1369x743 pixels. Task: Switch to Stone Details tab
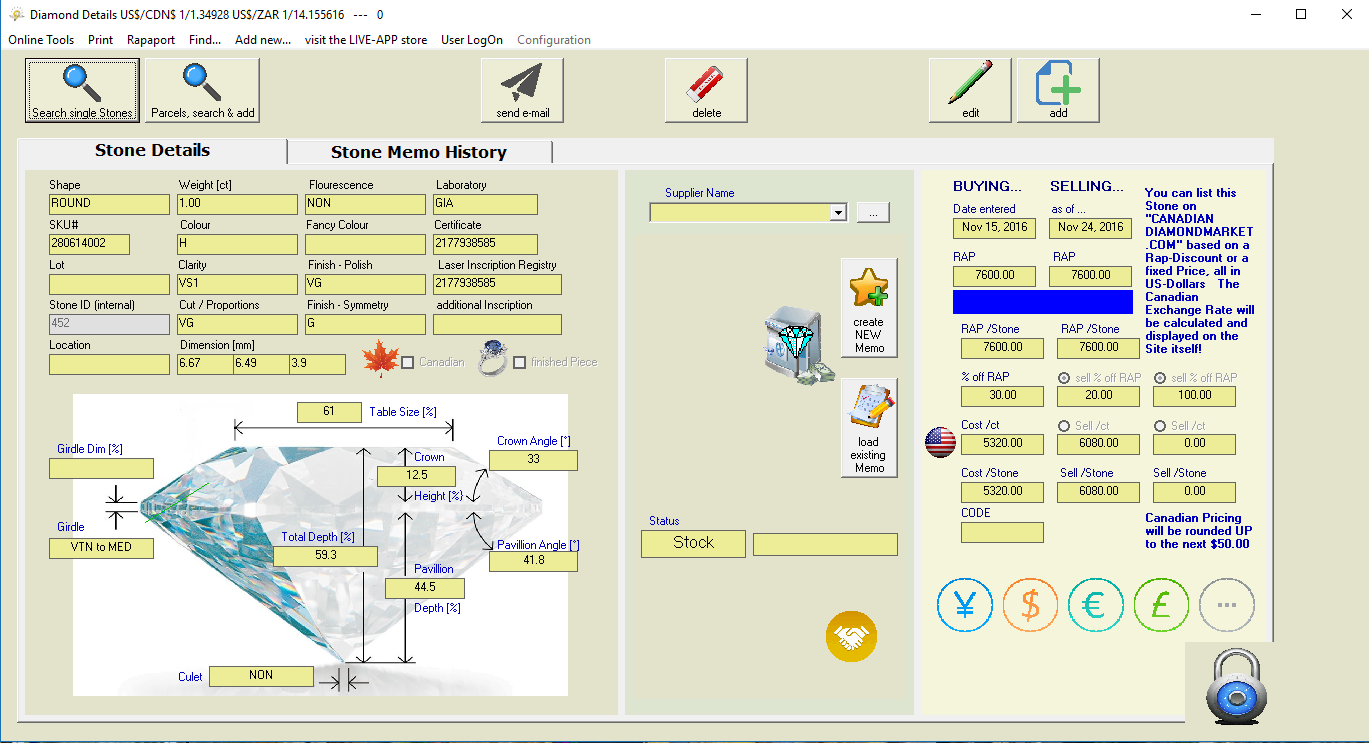coord(152,150)
